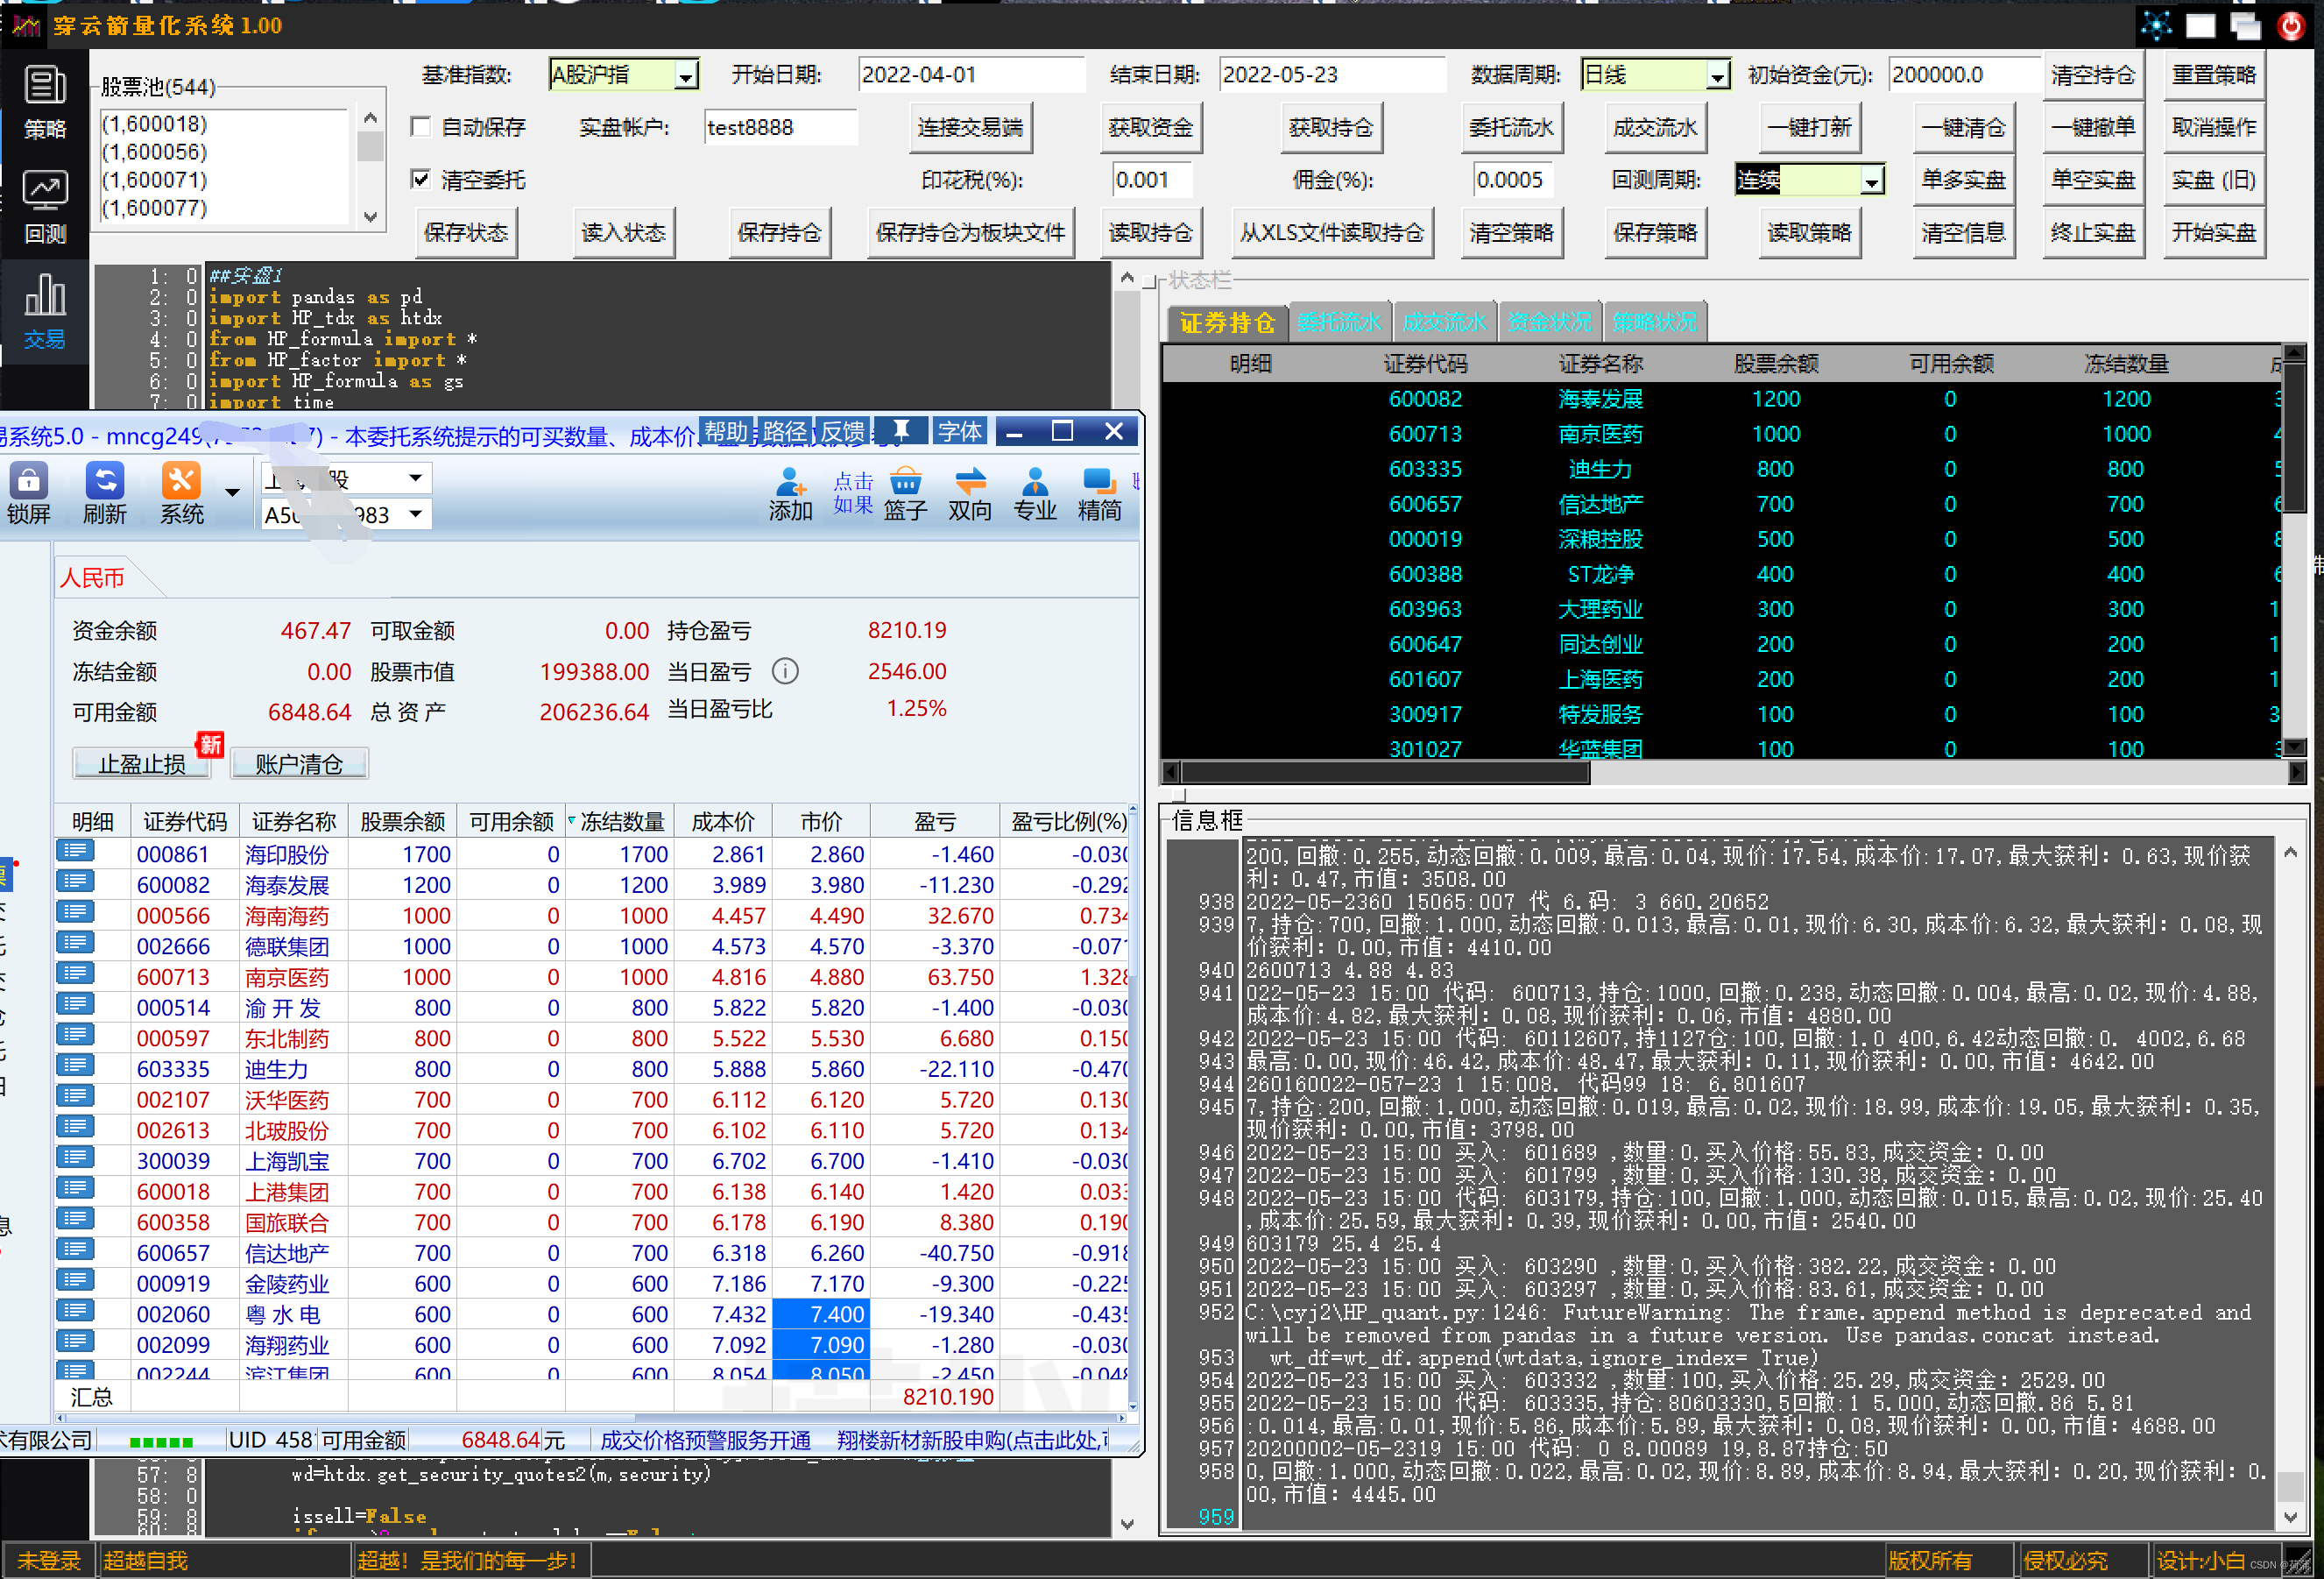The height and width of the screenshot is (1579, 2324).
Task: Click the 止盈止损 button
Action: (x=141, y=763)
